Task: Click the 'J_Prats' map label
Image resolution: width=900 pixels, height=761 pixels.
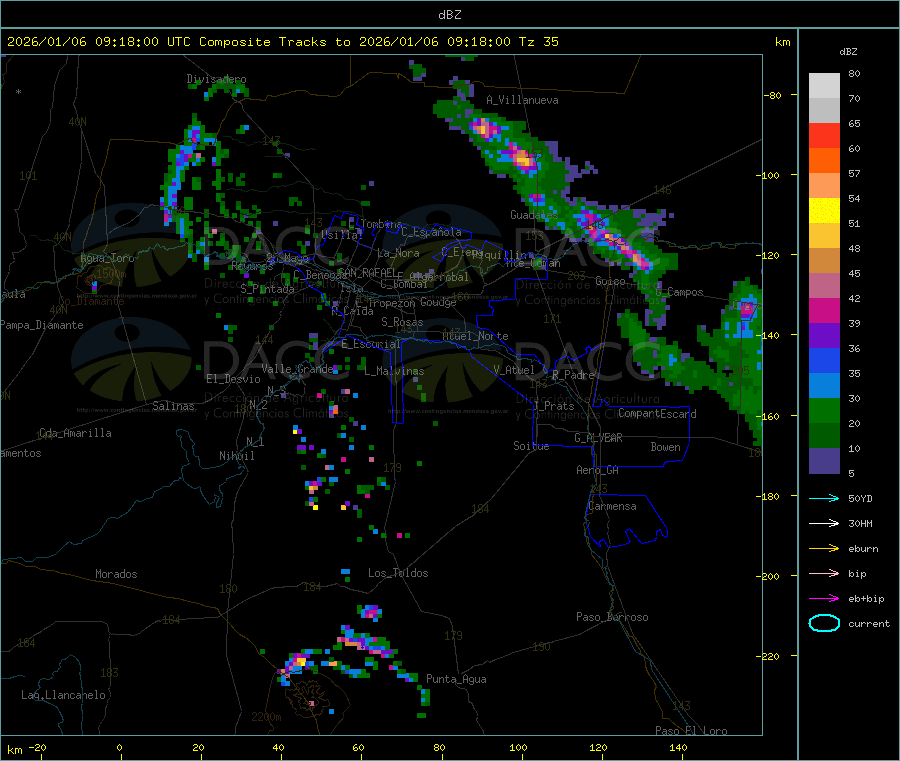Action: pos(553,406)
